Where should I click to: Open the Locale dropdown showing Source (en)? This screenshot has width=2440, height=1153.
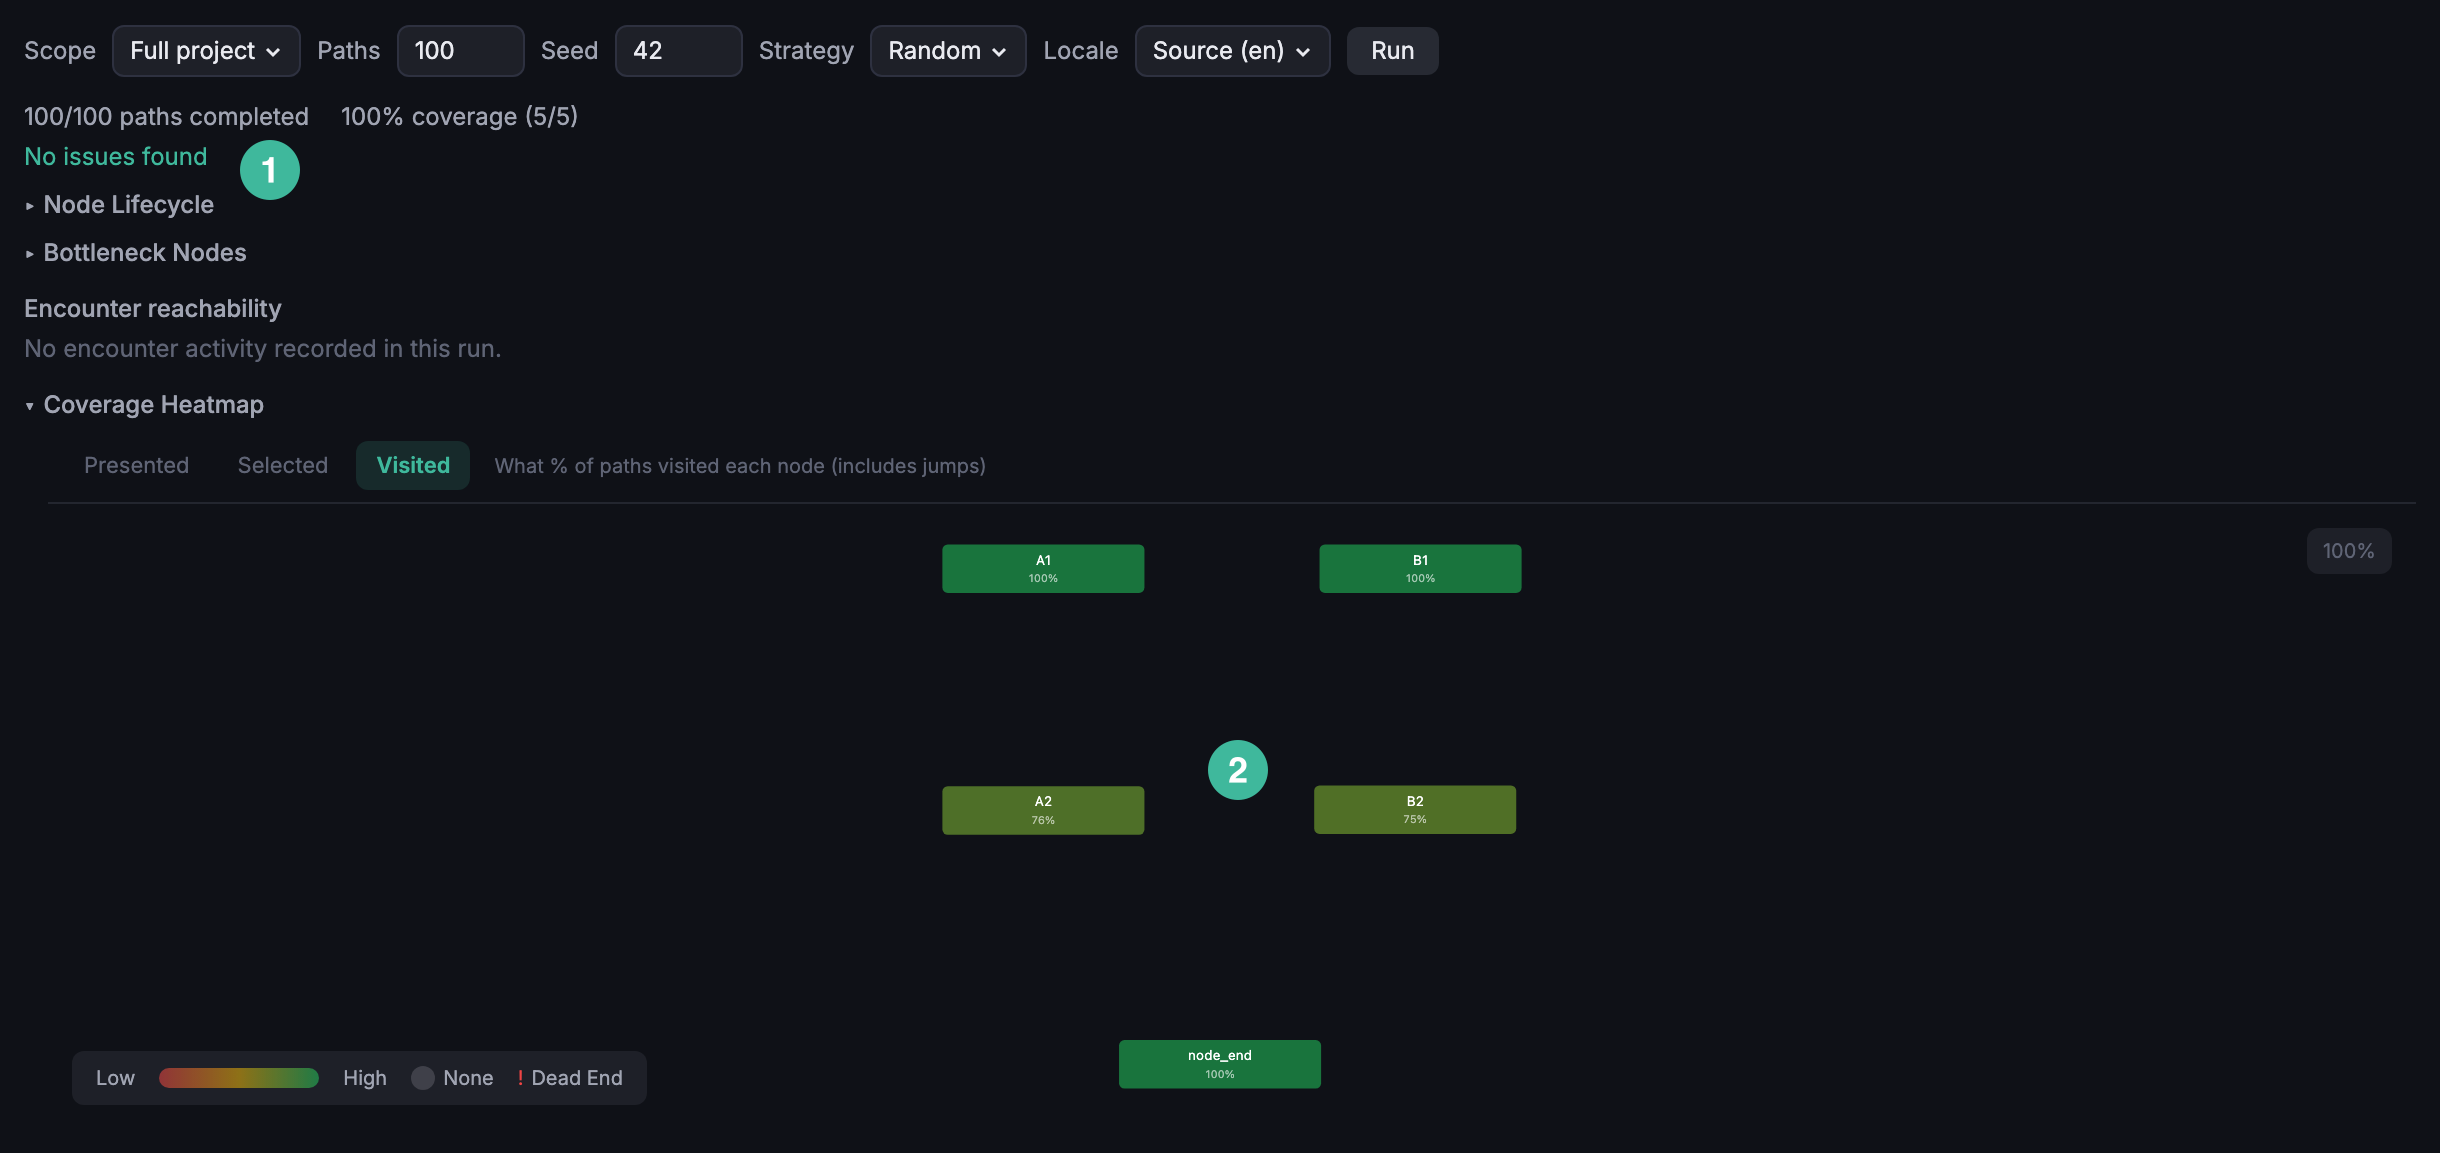1232,51
